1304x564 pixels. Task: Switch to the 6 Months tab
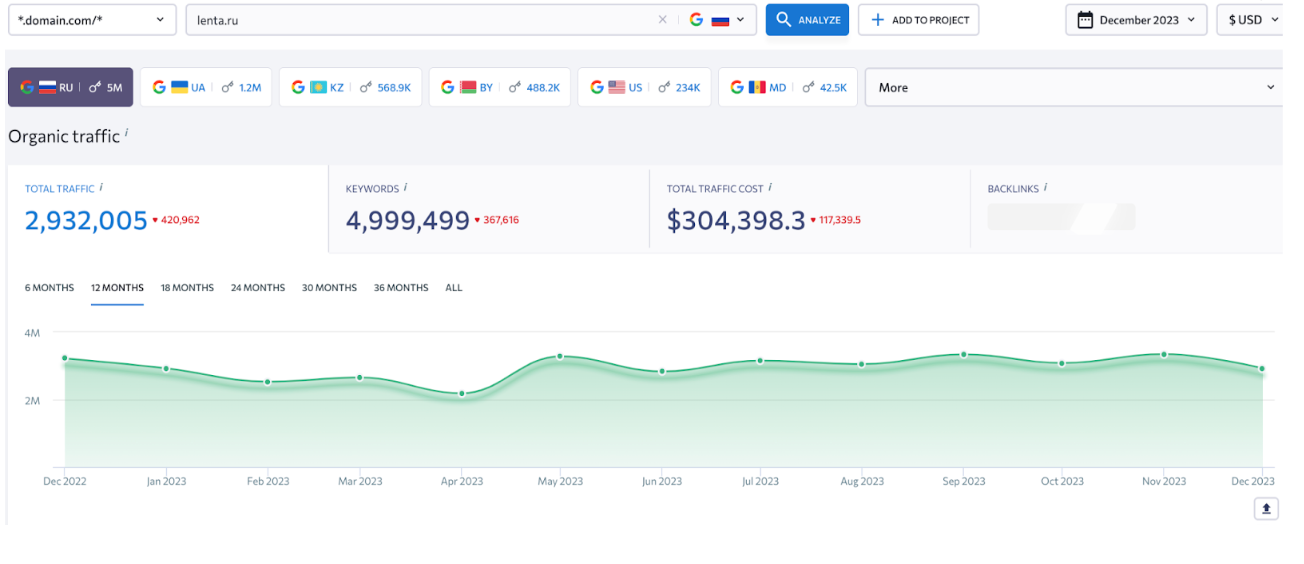click(49, 288)
